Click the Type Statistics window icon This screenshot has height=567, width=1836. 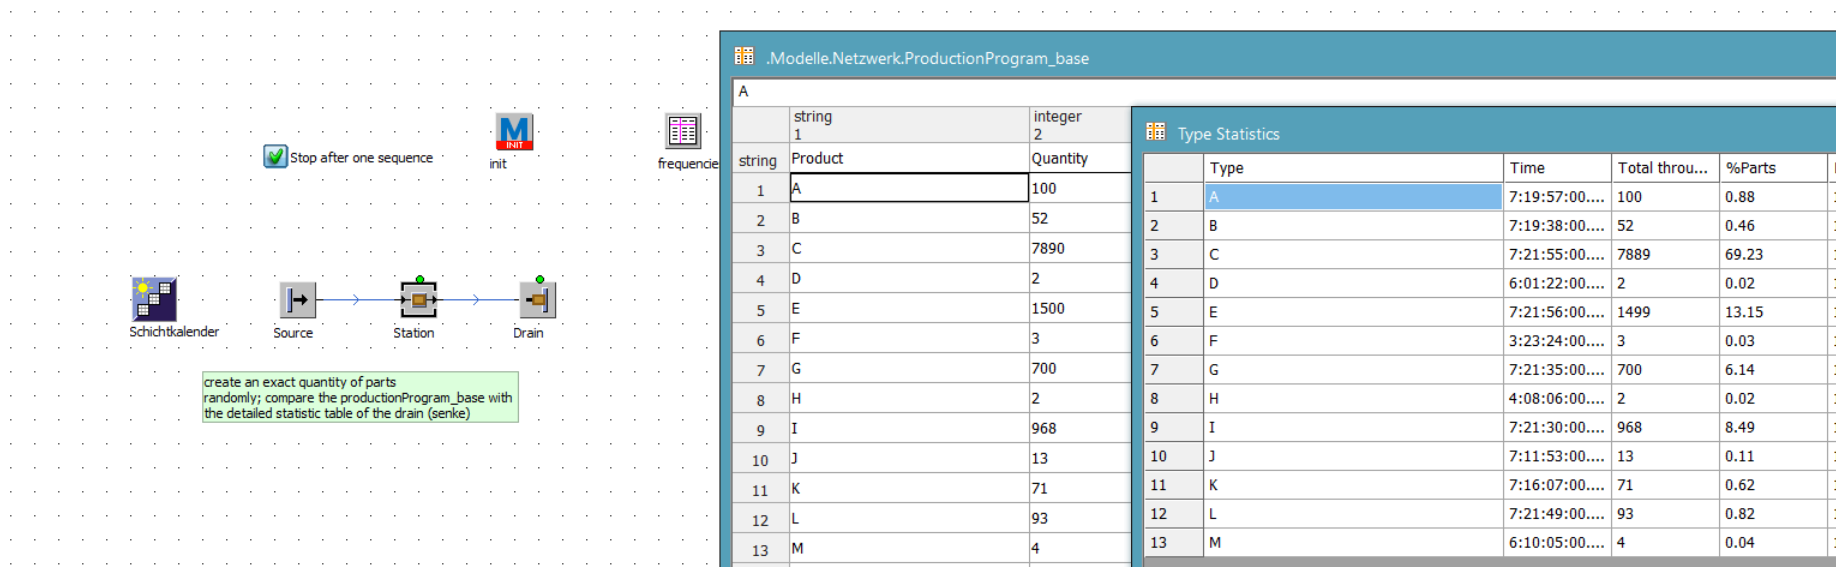click(x=1156, y=132)
